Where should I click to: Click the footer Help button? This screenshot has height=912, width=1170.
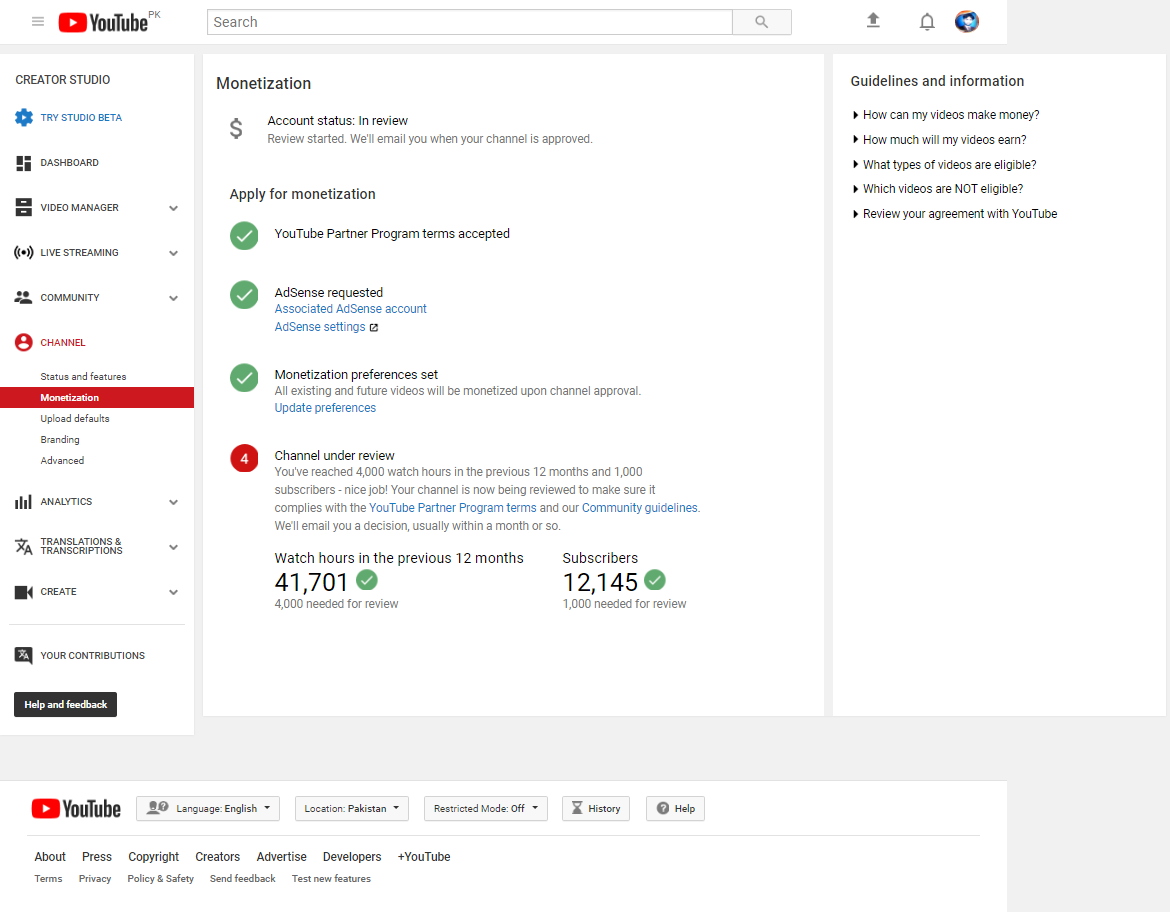pyautogui.click(x=675, y=808)
